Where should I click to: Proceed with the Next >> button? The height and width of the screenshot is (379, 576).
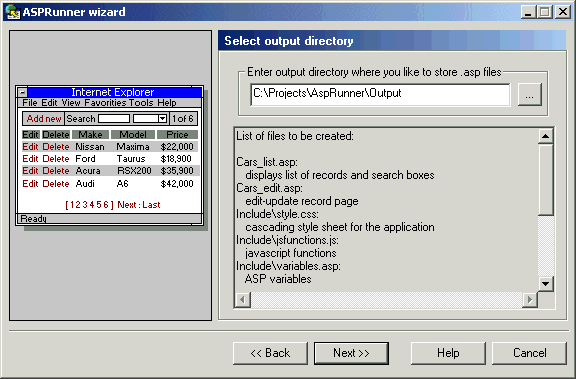pyautogui.click(x=351, y=353)
